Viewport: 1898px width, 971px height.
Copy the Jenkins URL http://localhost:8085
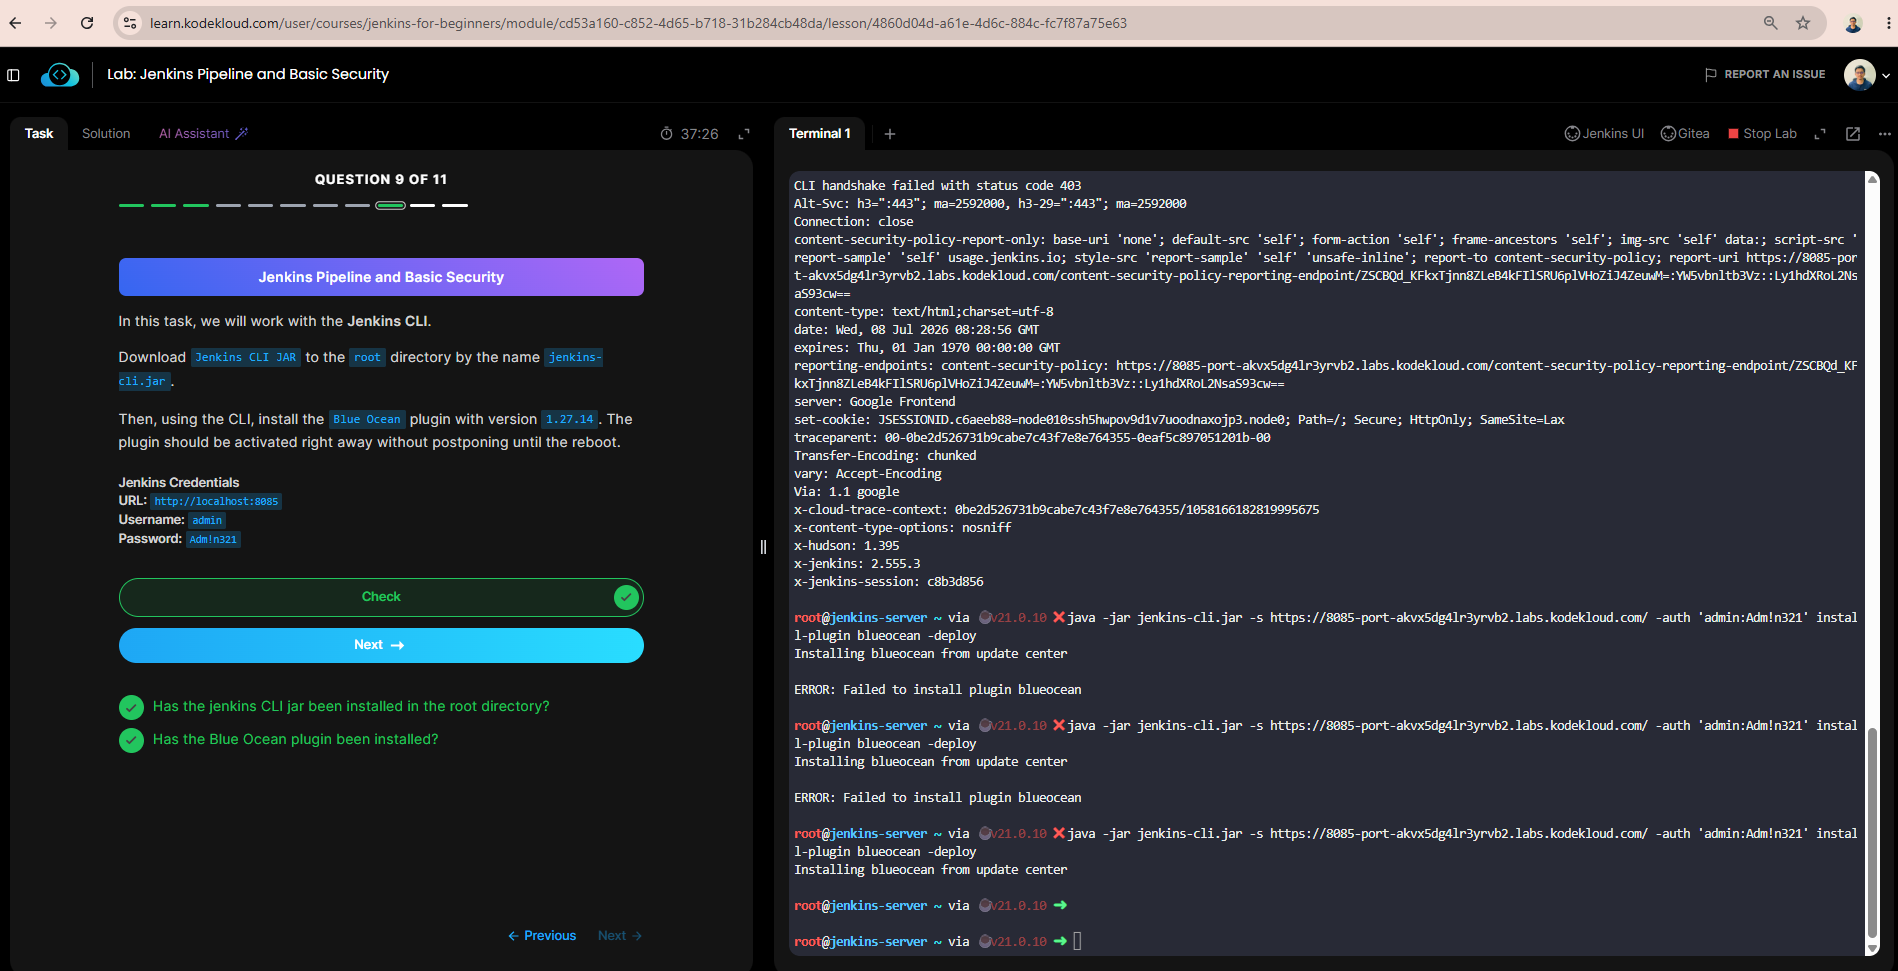point(216,501)
